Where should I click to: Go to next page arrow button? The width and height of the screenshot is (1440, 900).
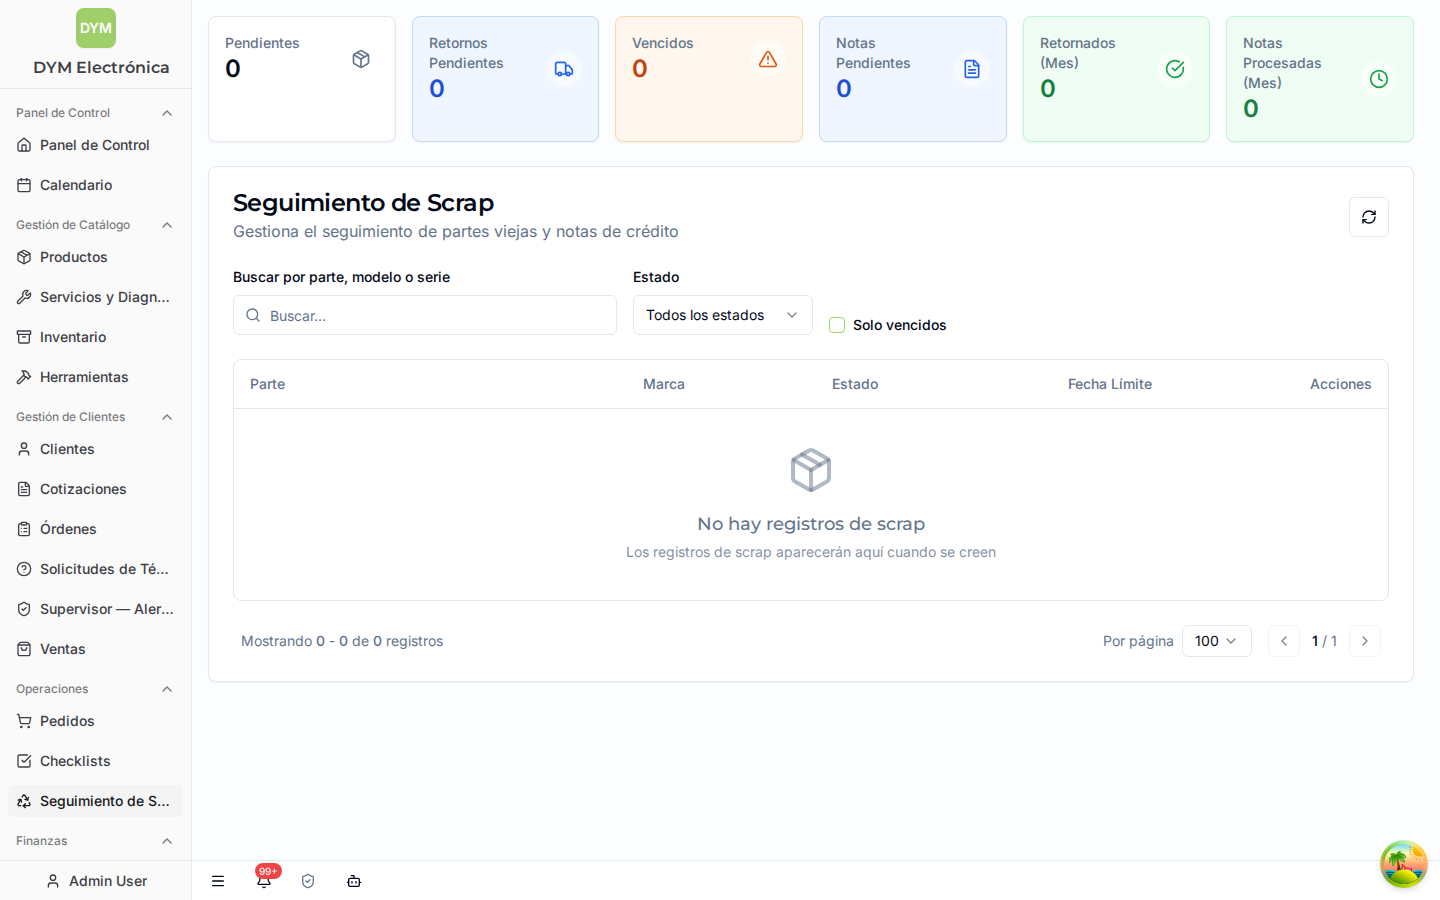click(x=1364, y=641)
